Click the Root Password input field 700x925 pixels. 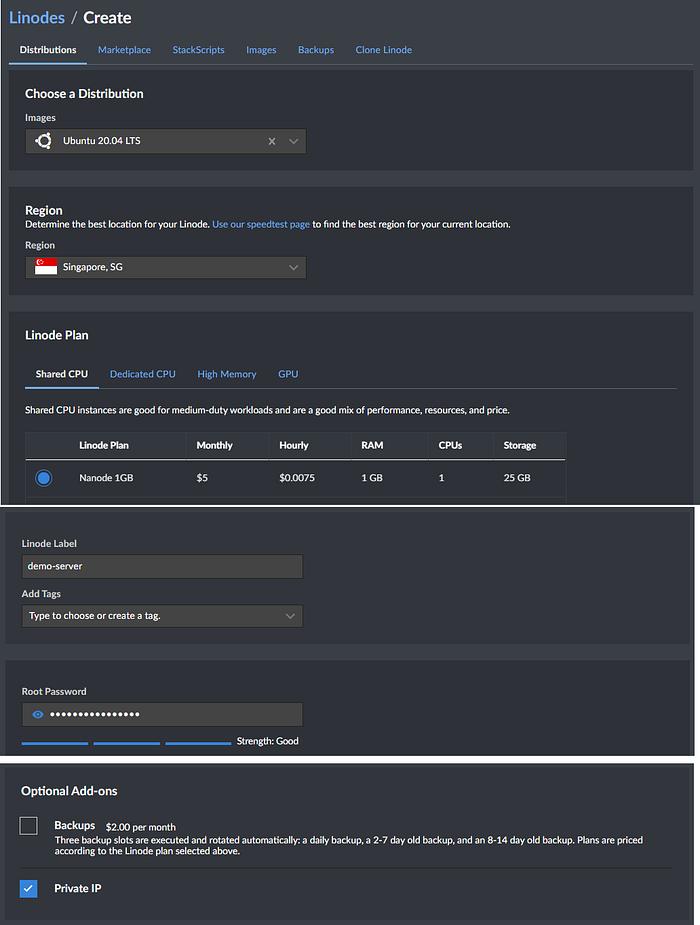[x=162, y=714]
